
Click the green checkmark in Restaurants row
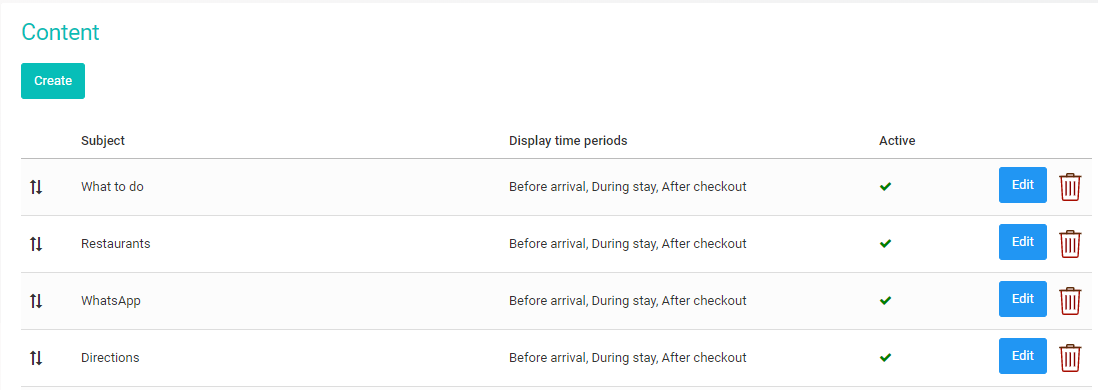coord(885,244)
